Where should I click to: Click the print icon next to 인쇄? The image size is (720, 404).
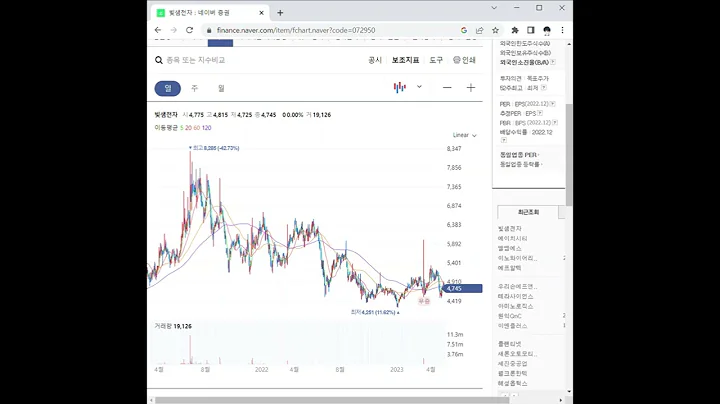click(x=456, y=60)
